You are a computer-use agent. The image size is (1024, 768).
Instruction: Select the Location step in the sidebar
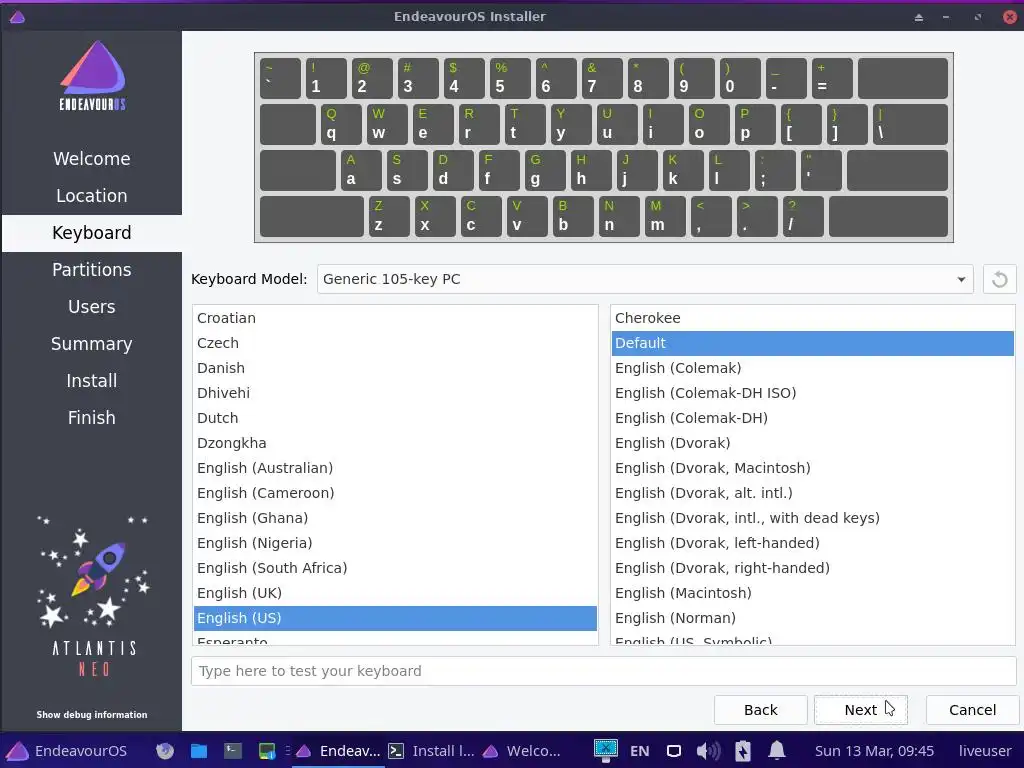[91, 196]
